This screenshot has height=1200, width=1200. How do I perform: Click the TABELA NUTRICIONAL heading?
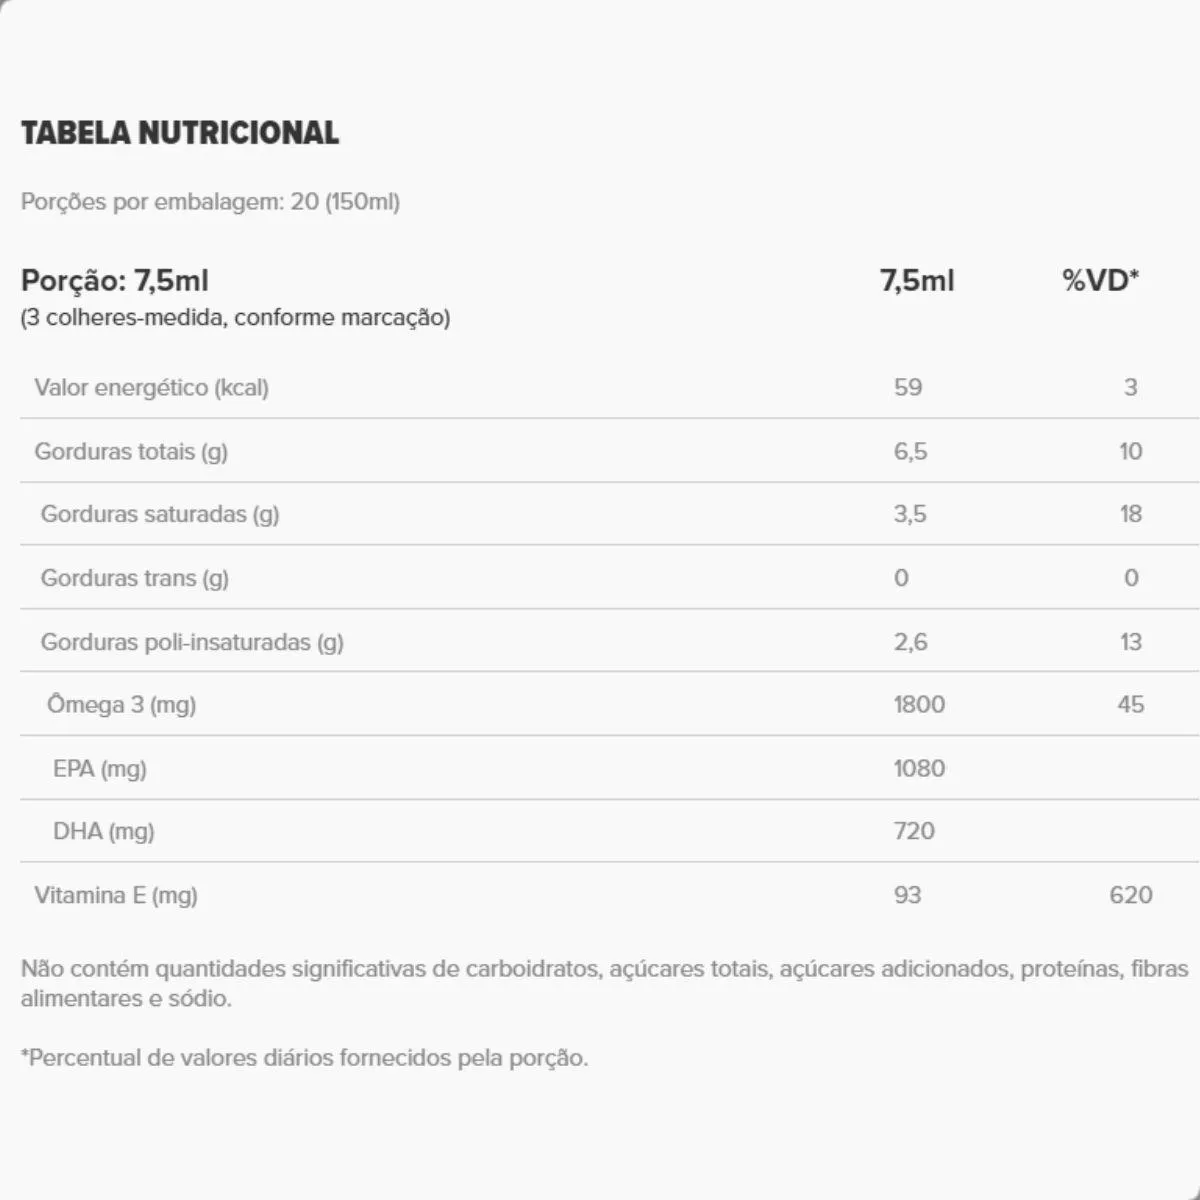[x=180, y=133]
